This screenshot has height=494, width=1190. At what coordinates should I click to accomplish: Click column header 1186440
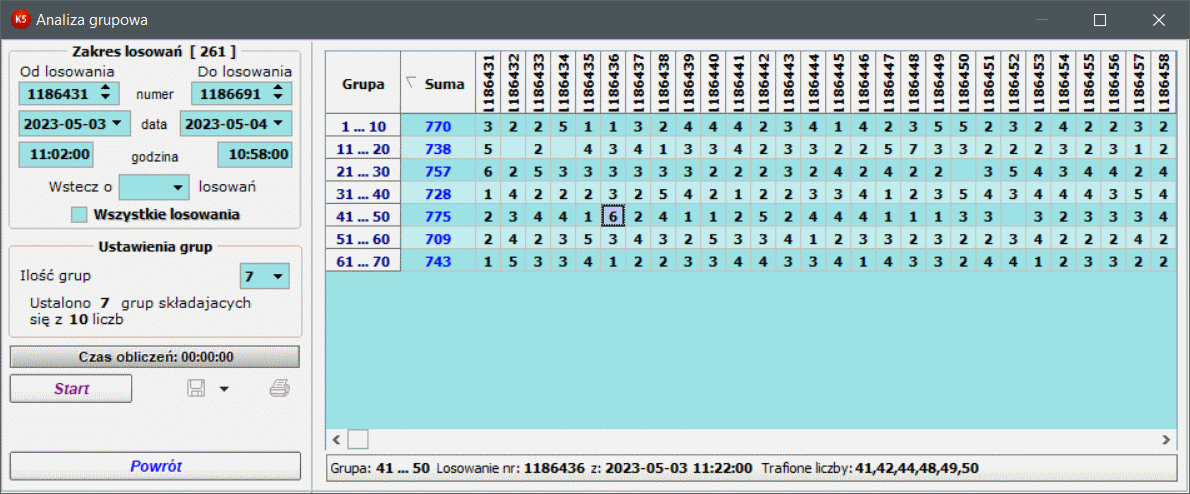pyautogui.click(x=713, y=83)
